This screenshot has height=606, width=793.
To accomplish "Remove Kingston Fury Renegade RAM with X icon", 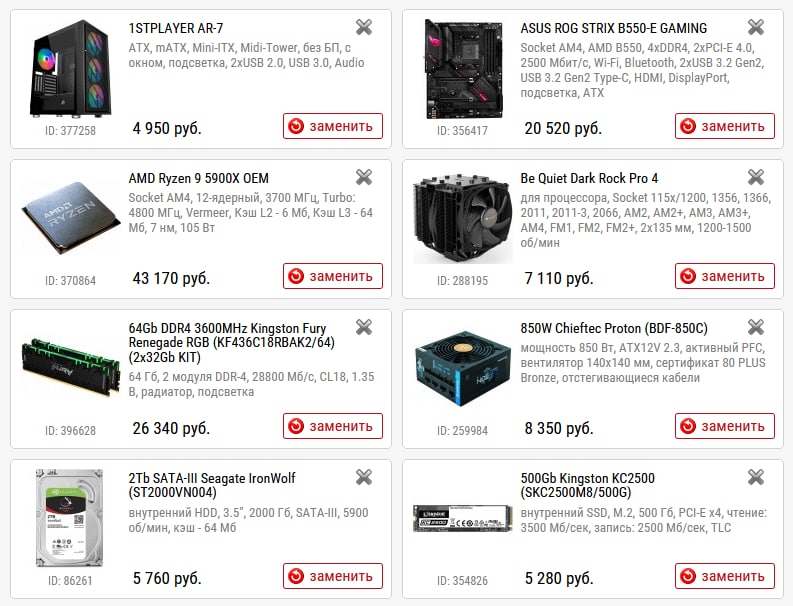I will [x=364, y=327].
